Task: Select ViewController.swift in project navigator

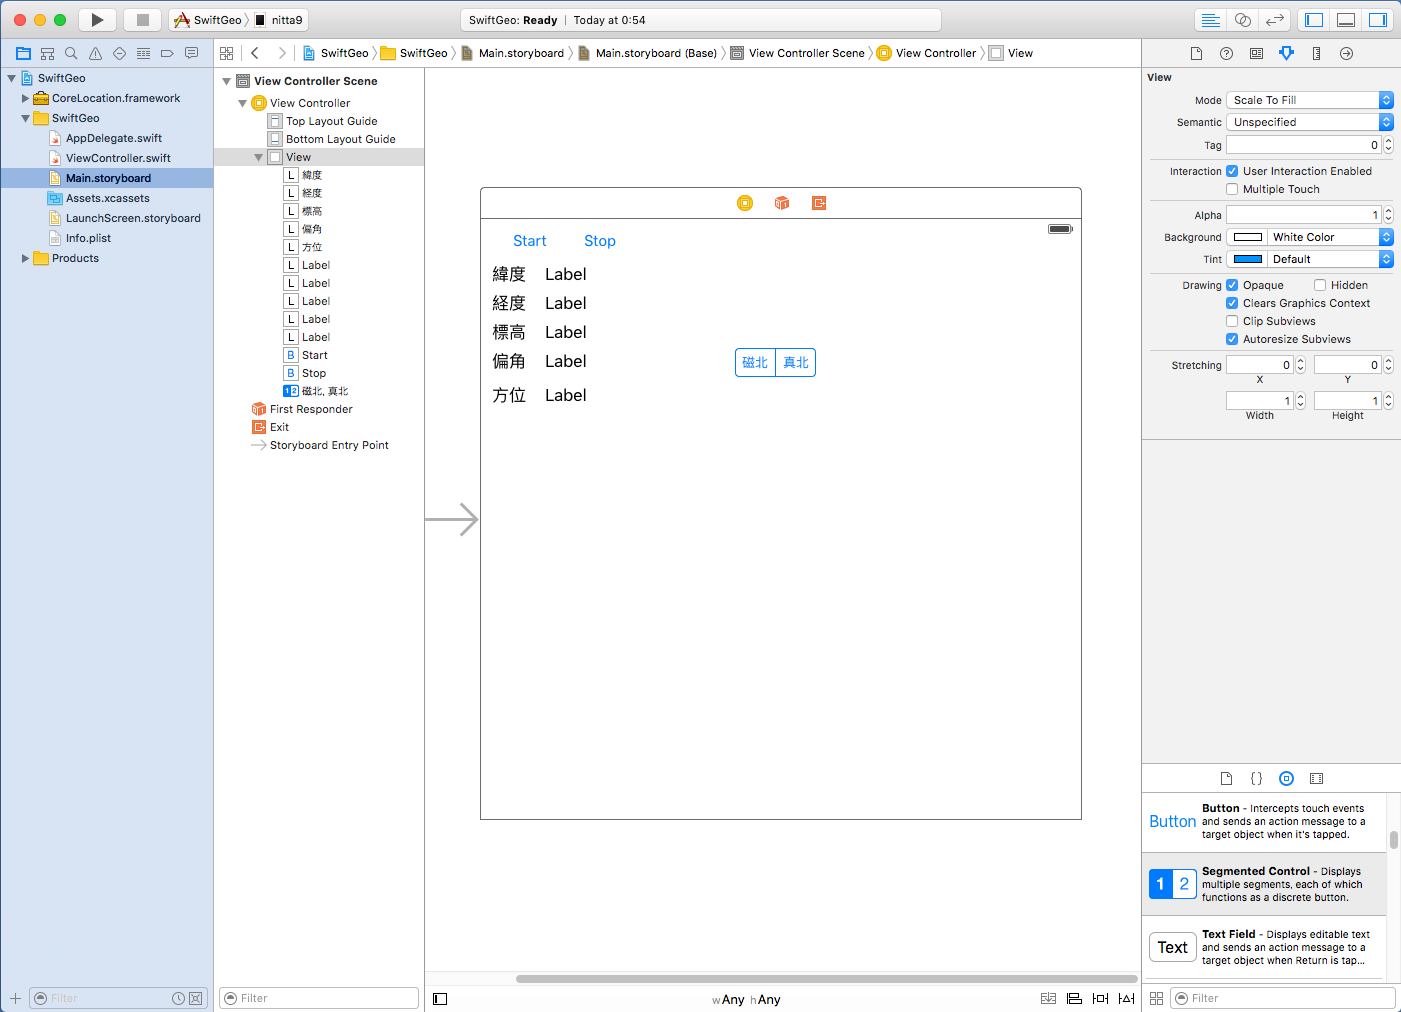Action: (118, 158)
